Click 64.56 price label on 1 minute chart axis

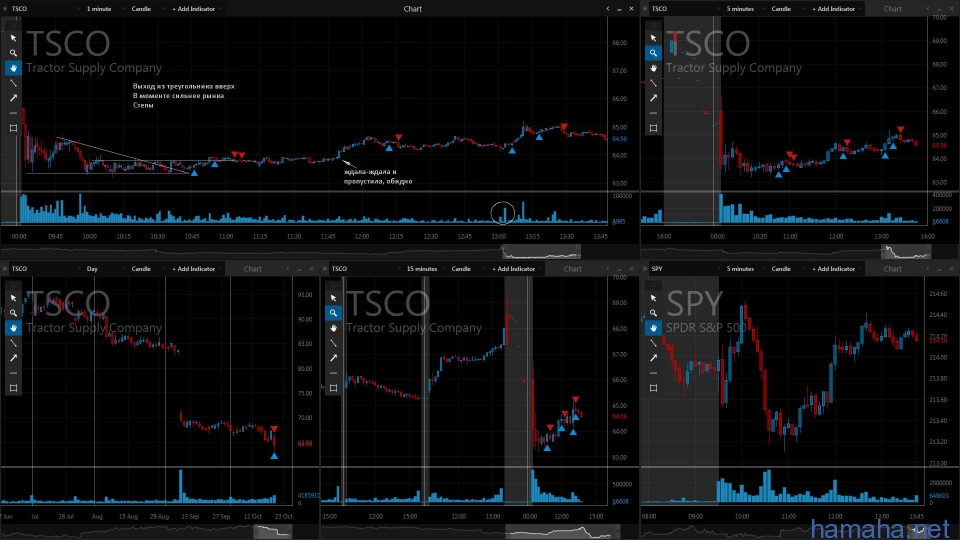pos(619,139)
